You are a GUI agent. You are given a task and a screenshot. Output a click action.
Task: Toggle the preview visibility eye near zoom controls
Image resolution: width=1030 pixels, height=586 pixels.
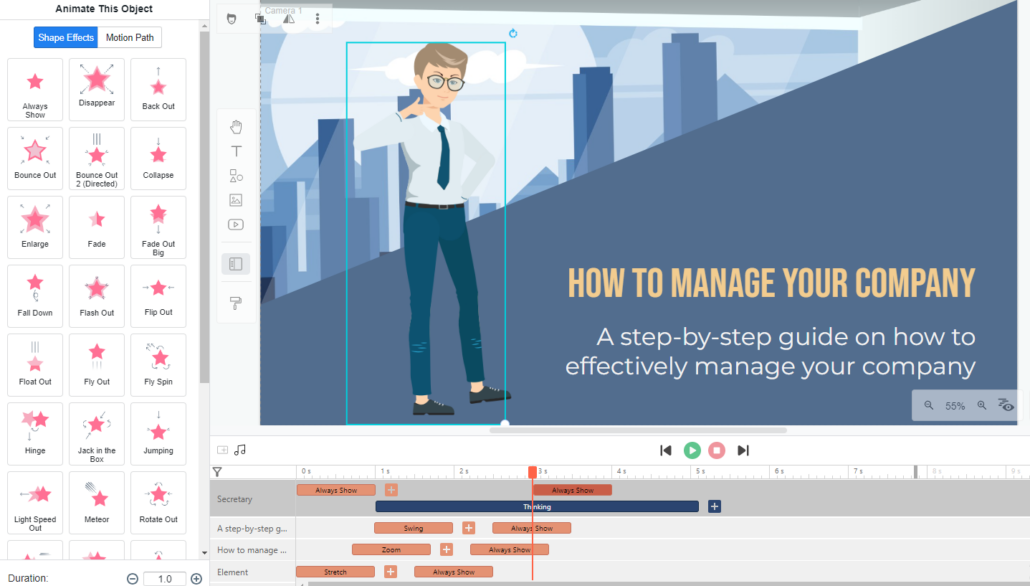pos(1007,405)
